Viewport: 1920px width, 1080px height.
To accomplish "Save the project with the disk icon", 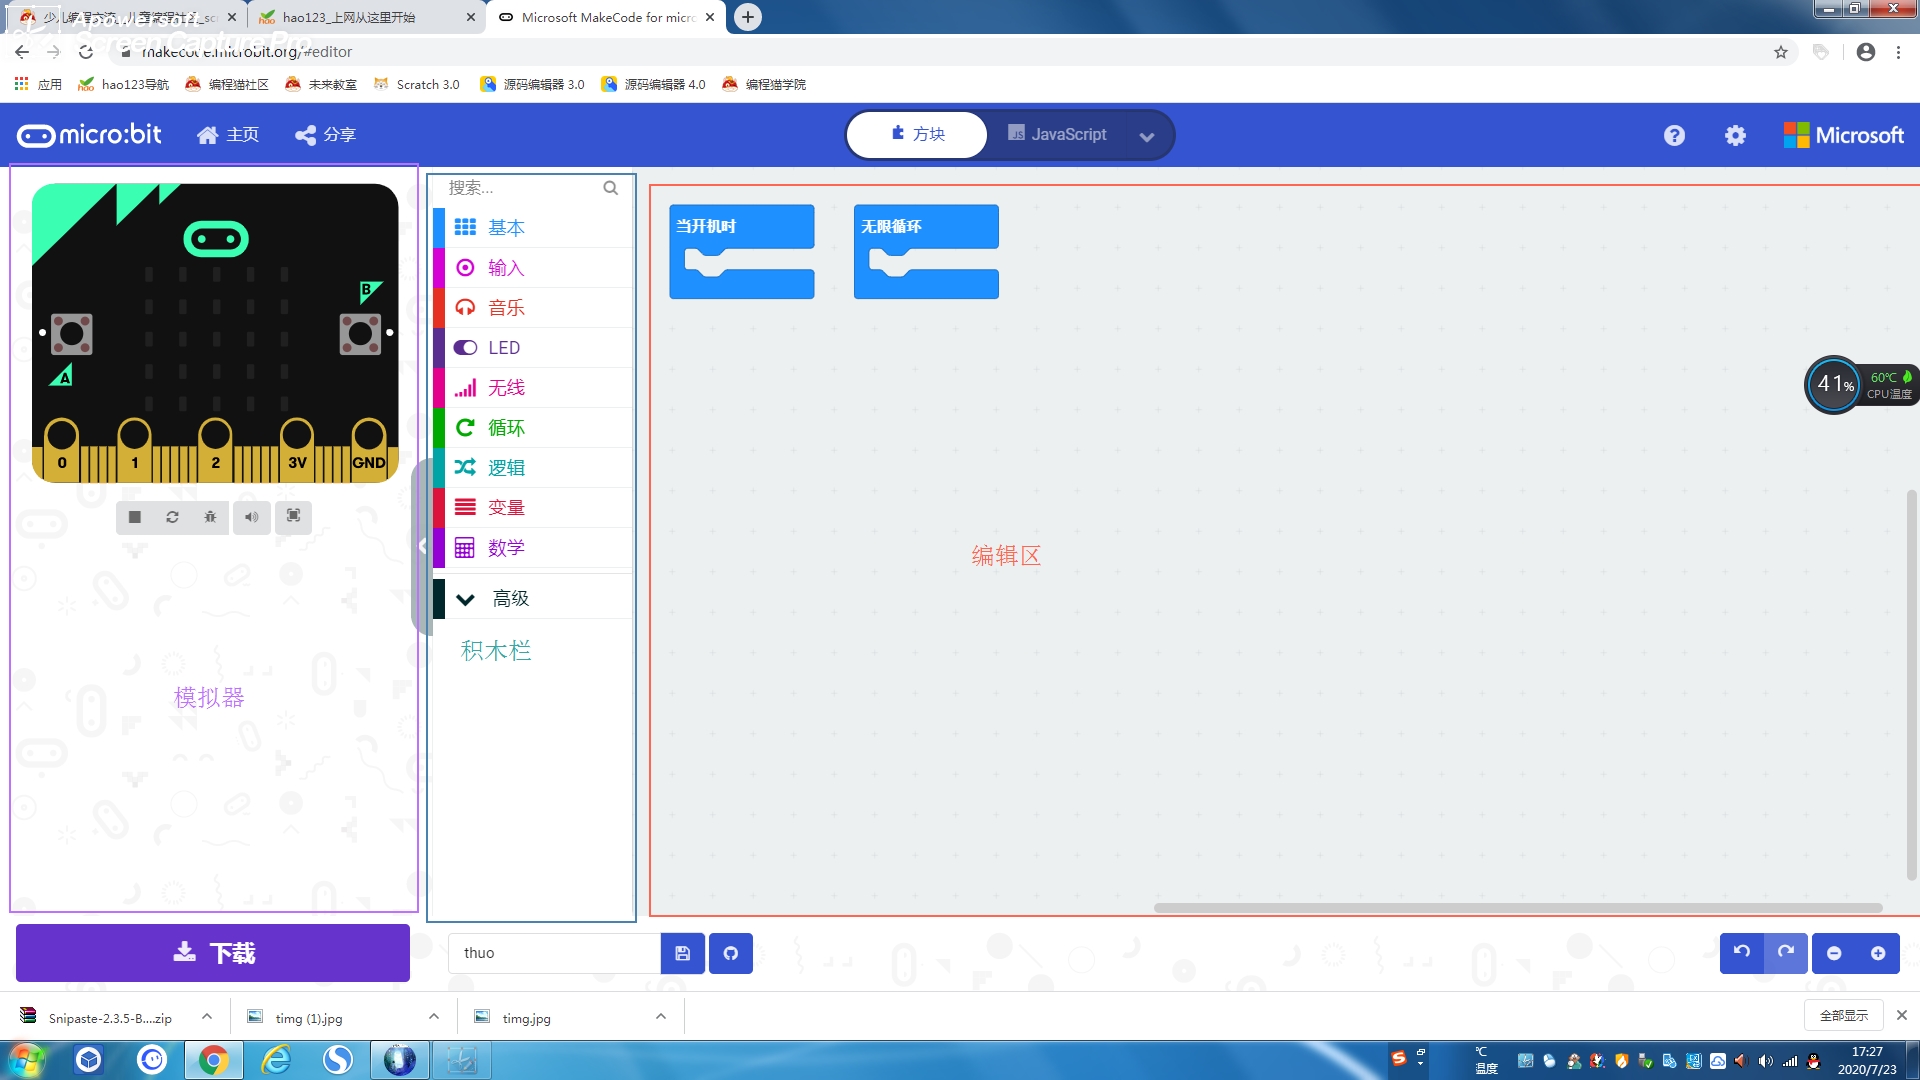I will tap(683, 954).
